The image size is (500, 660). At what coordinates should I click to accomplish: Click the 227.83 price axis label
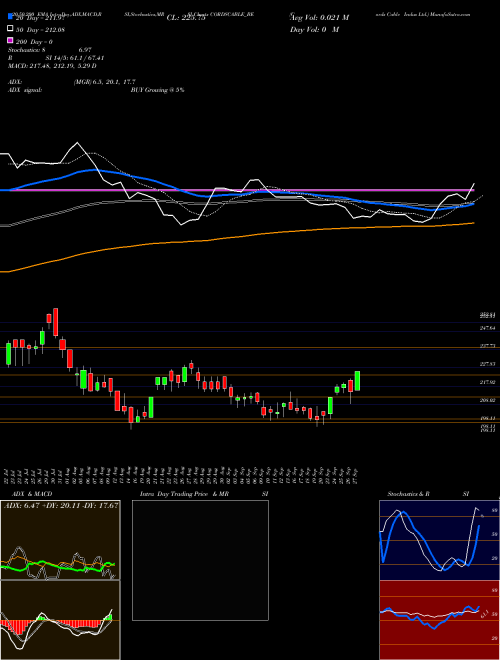[488, 364]
